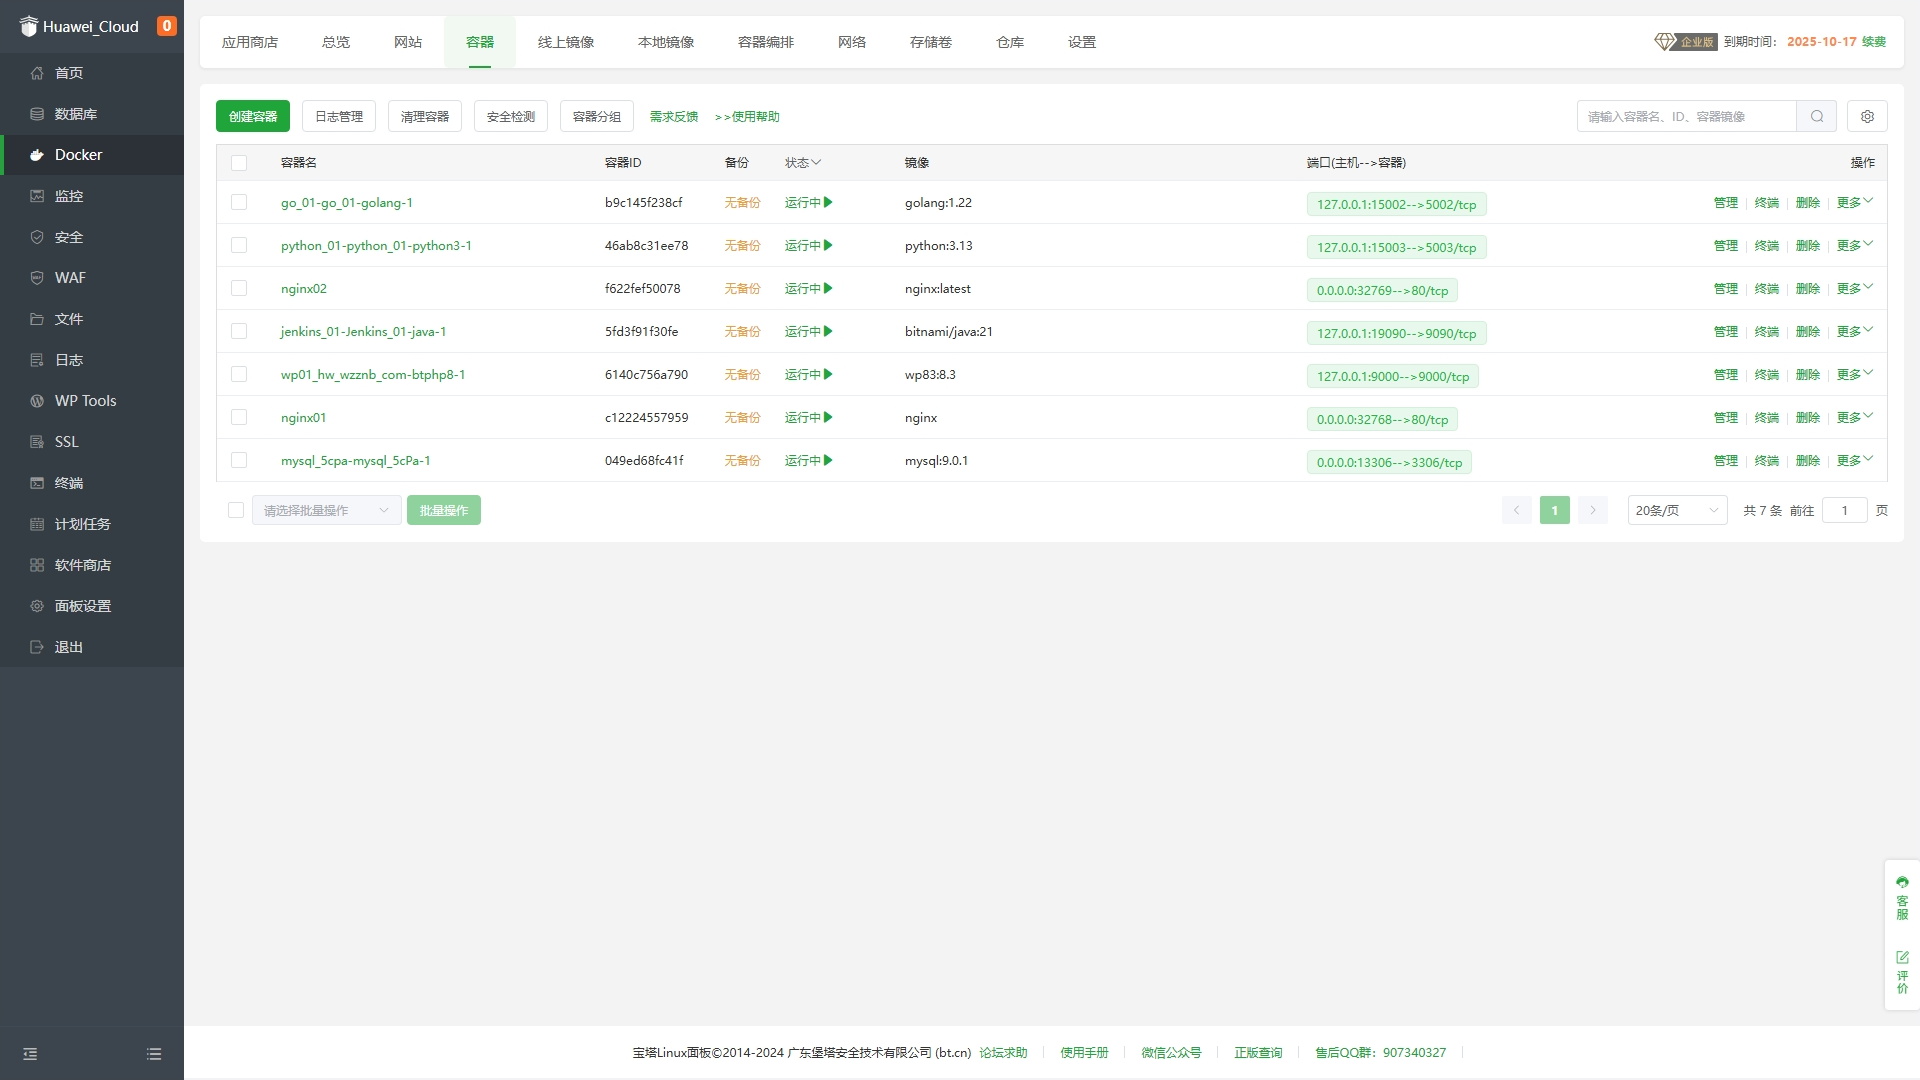This screenshot has width=1920, height=1080.
Task: Open the 请选择批量操作 dropdown
Action: [327, 510]
